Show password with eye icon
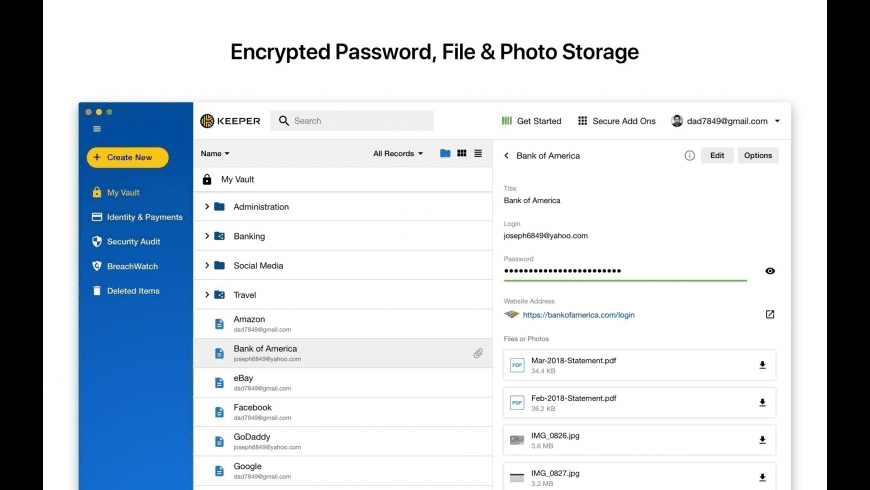Image resolution: width=870 pixels, height=490 pixels. (x=770, y=271)
